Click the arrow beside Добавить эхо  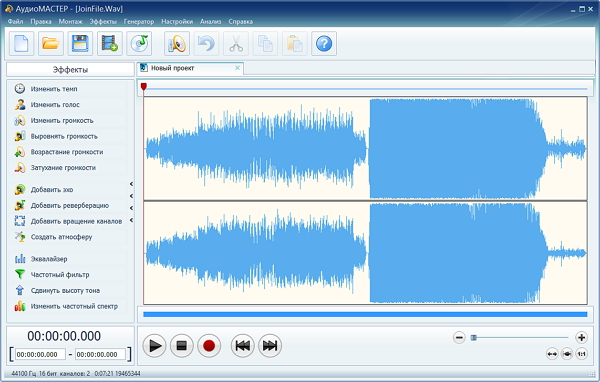pyautogui.click(x=131, y=184)
